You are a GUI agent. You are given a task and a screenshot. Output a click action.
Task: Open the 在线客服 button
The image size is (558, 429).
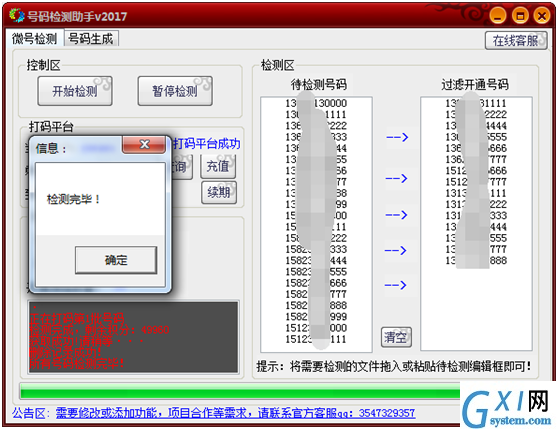click(x=516, y=41)
